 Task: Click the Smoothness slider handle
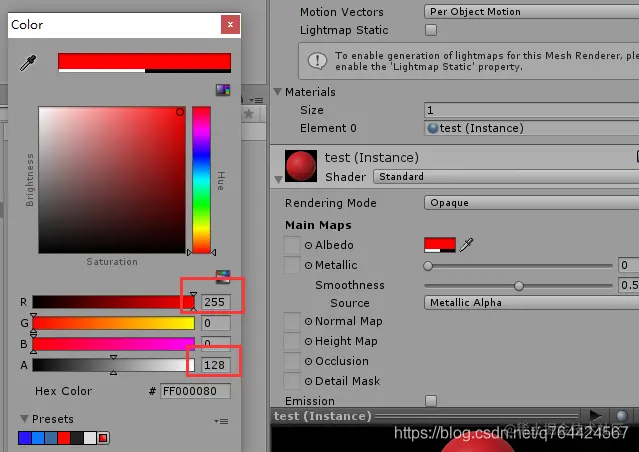(519, 286)
